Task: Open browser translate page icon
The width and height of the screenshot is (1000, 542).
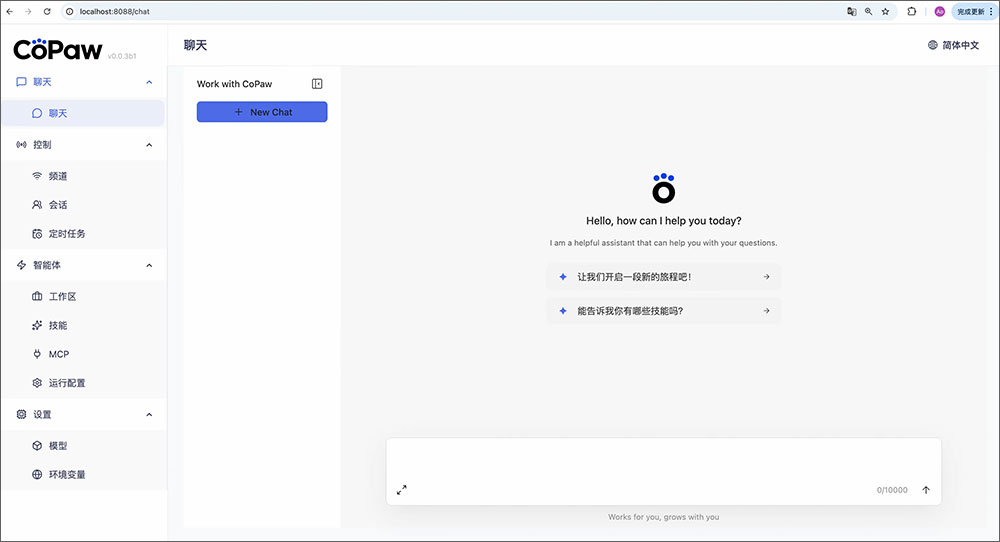Action: click(x=851, y=11)
